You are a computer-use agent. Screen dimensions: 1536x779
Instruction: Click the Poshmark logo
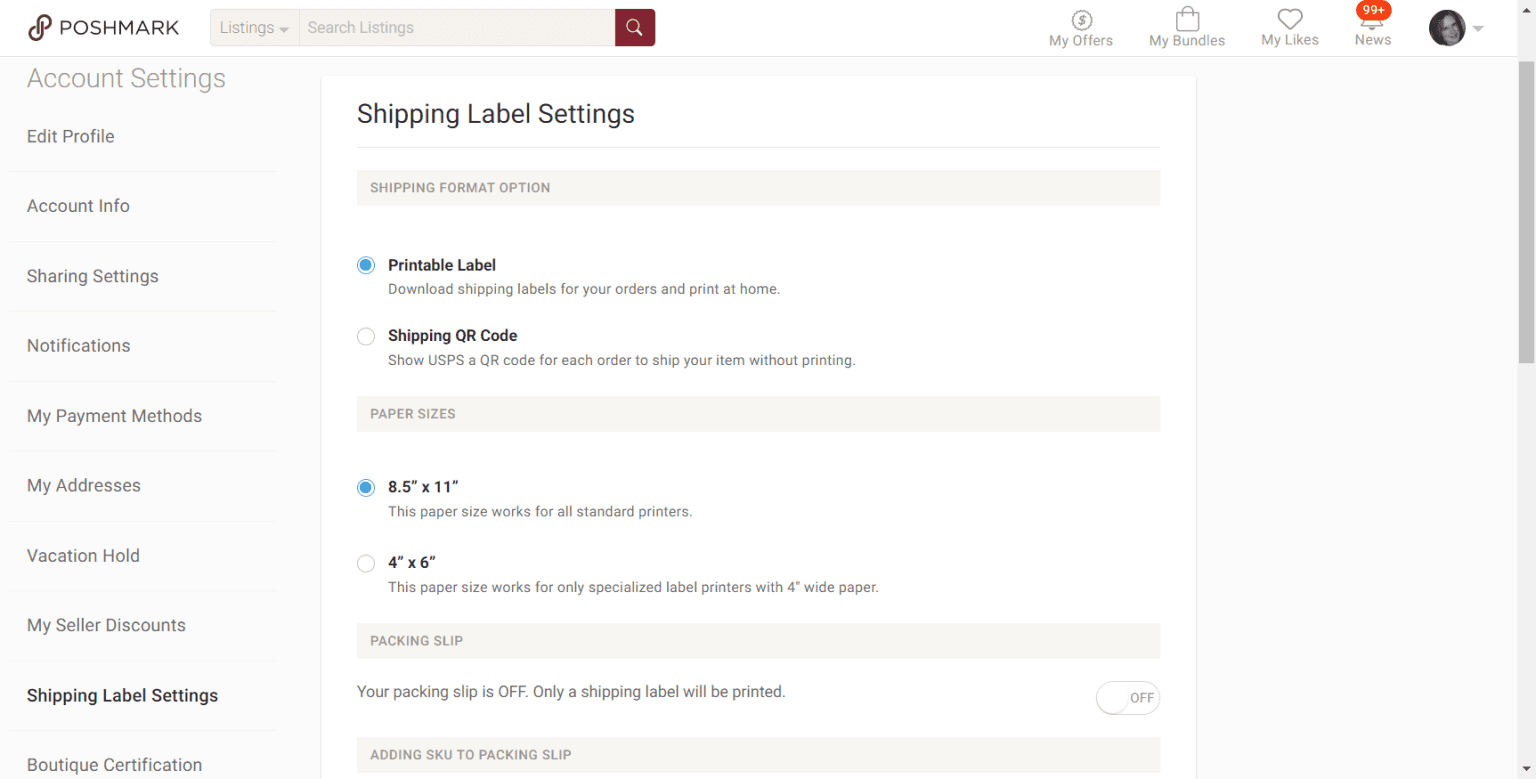click(x=103, y=27)
